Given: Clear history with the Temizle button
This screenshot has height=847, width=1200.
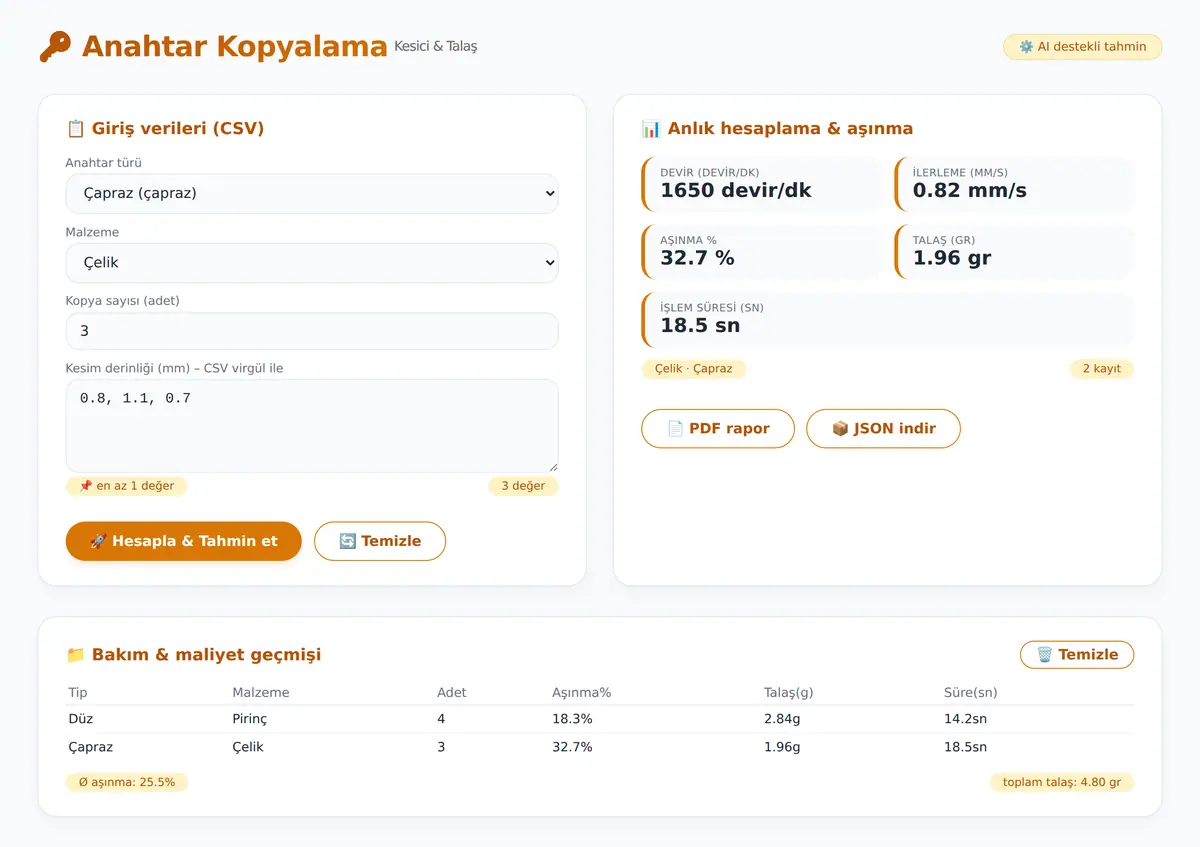Looking at the screenshot, I should [x=1077, y=655].
